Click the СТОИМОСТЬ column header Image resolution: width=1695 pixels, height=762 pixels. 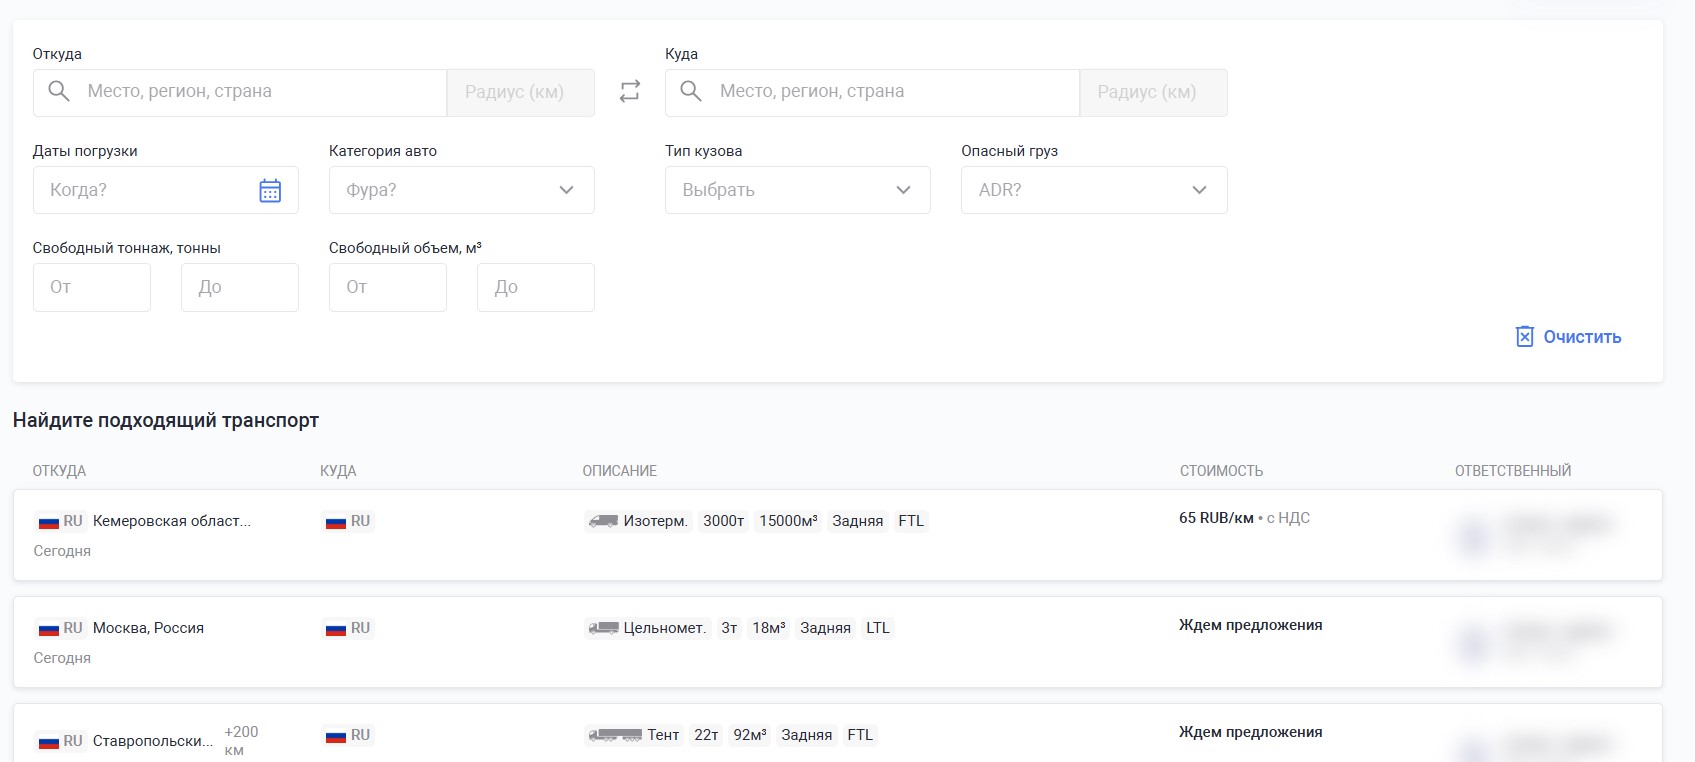pos(1221,471)
